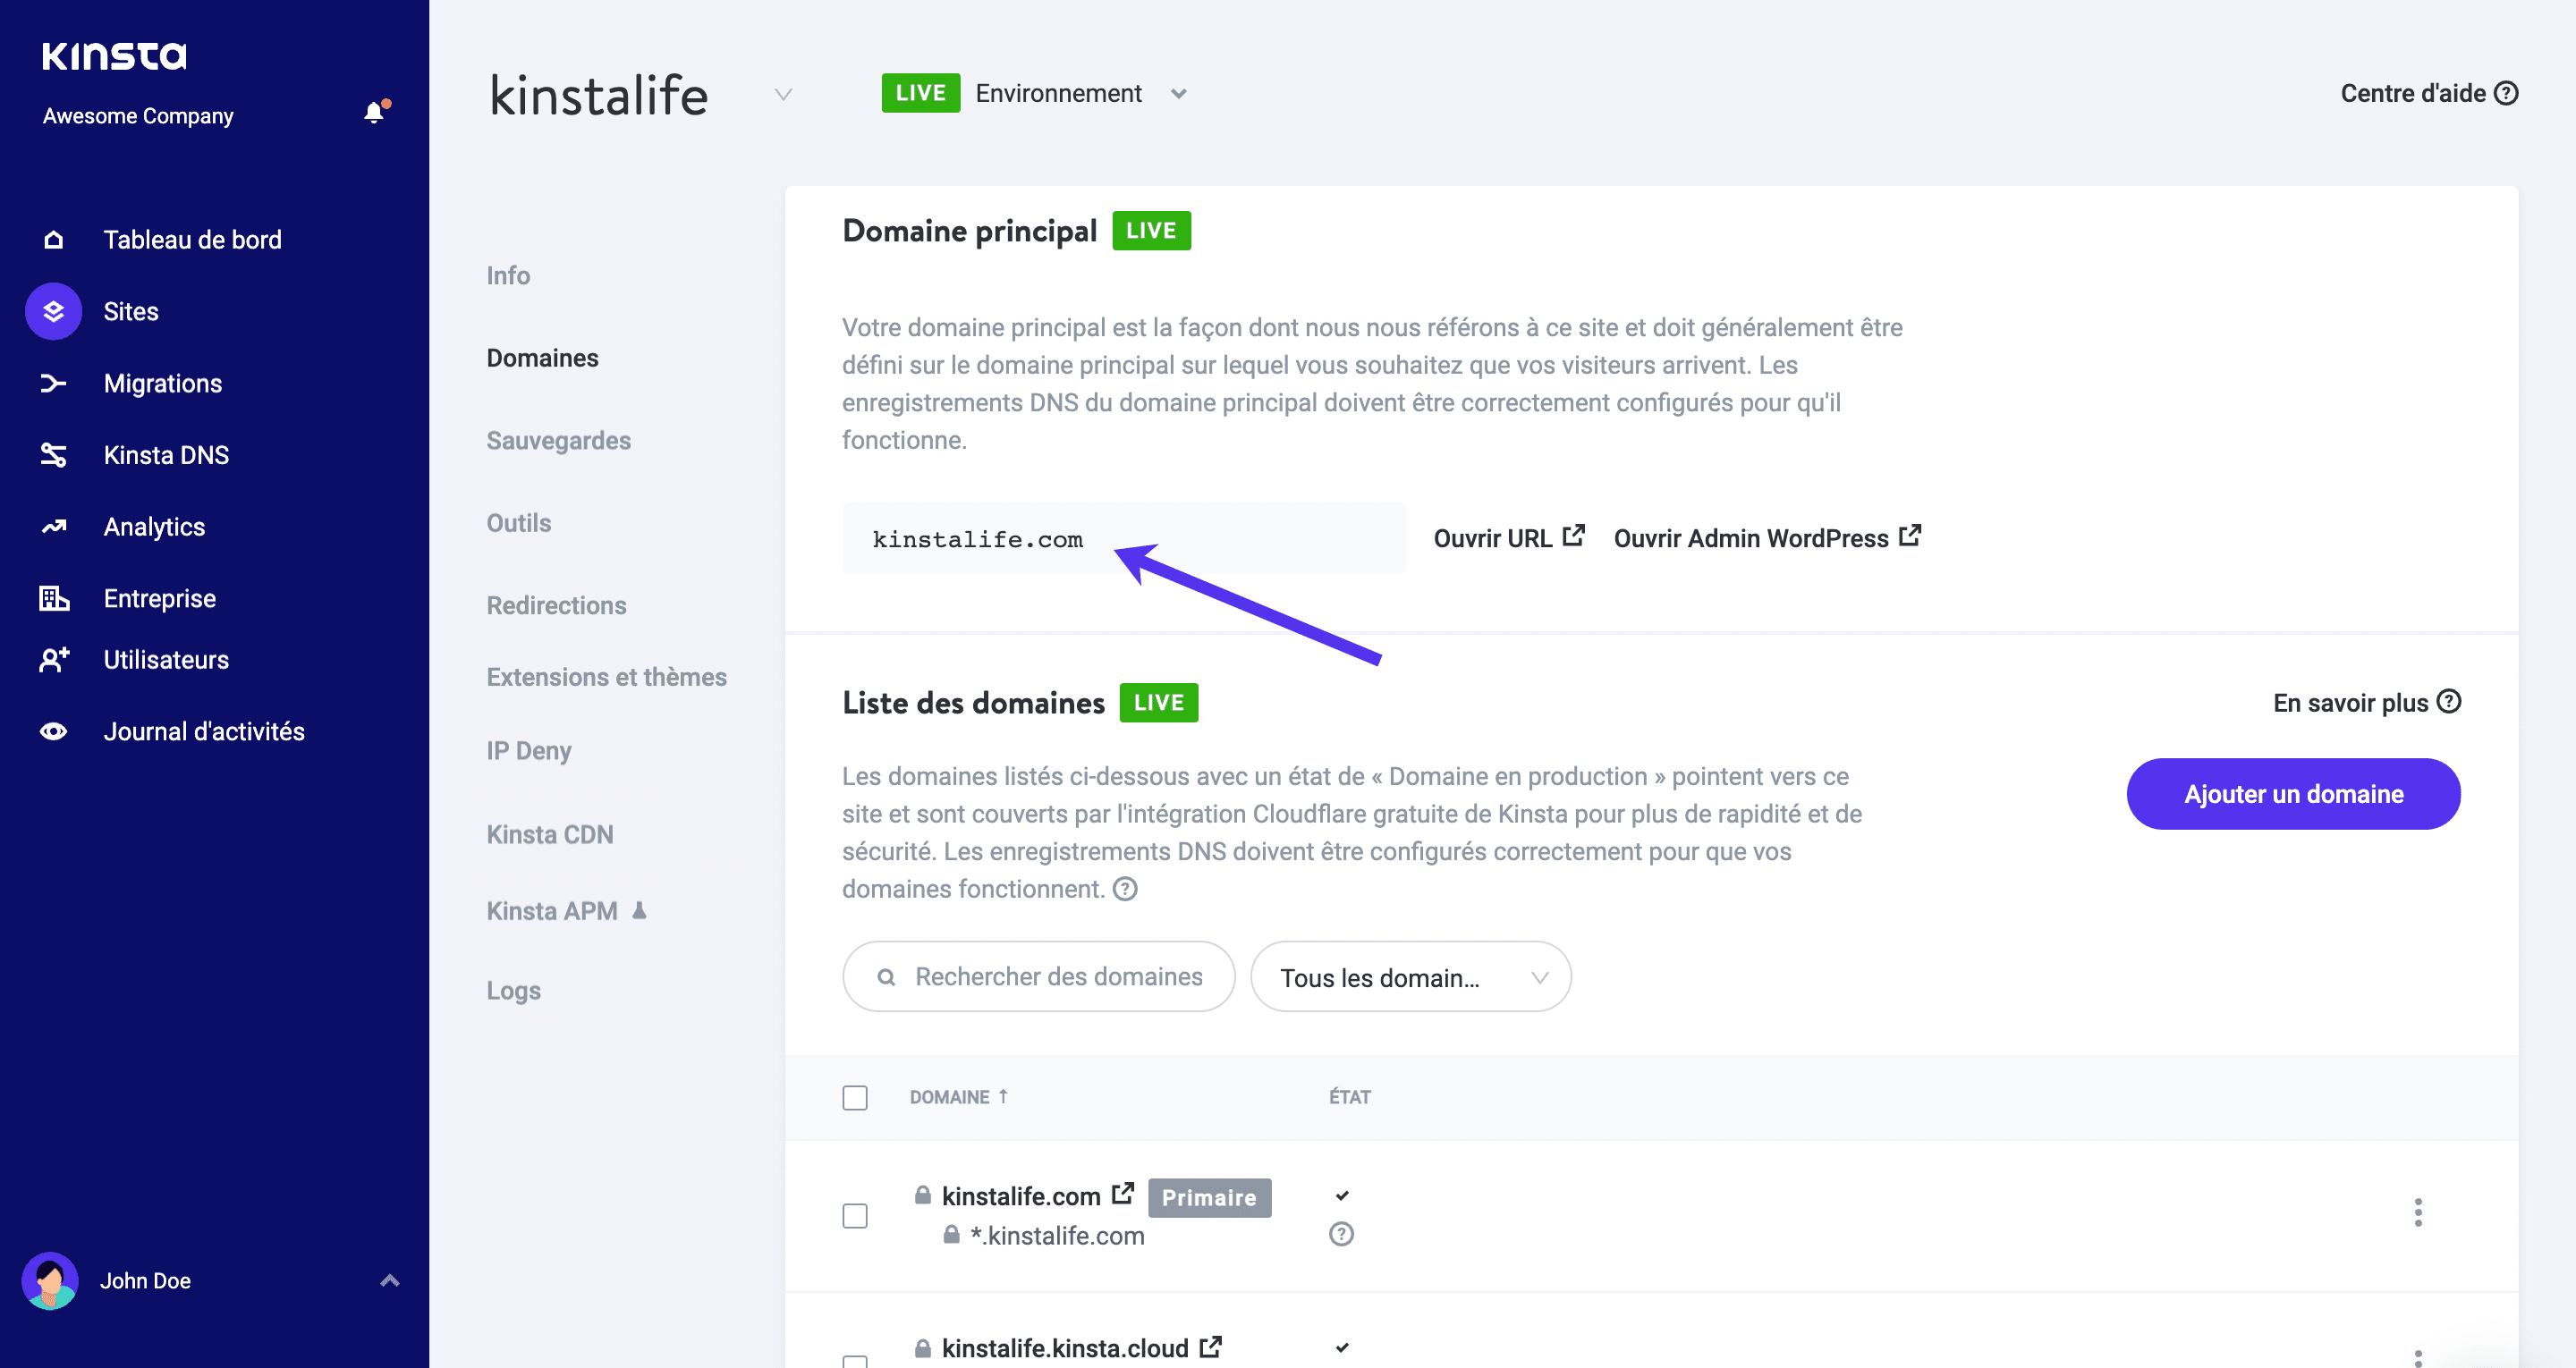This screenshot has width=2576, height=1368.
Task: Click the notification bell icon
Action: pos(374,112)
